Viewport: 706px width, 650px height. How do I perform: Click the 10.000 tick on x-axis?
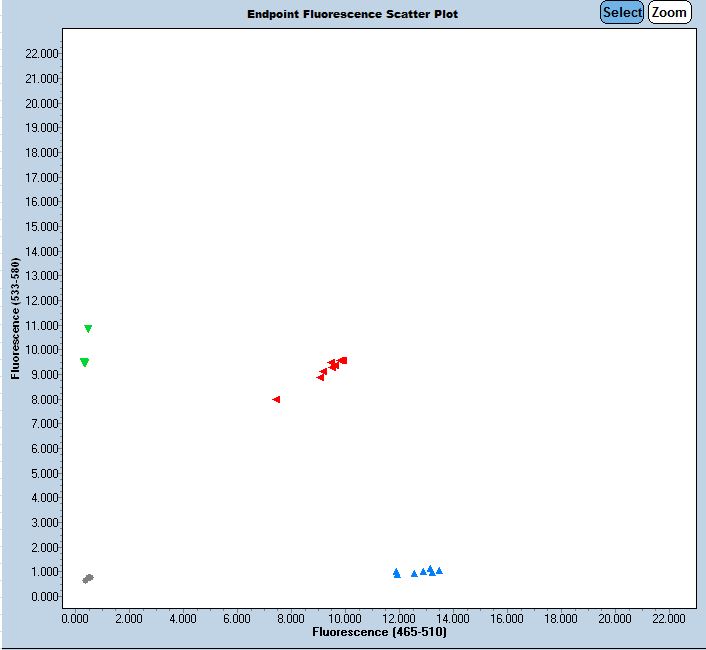345,619
